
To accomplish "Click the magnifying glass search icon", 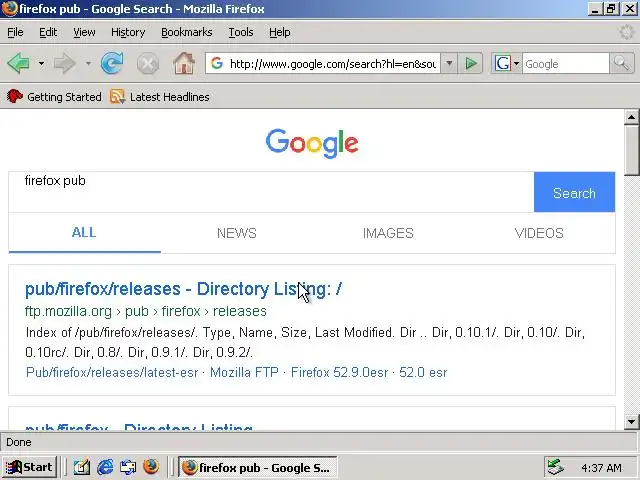I will tap(621, 64).
